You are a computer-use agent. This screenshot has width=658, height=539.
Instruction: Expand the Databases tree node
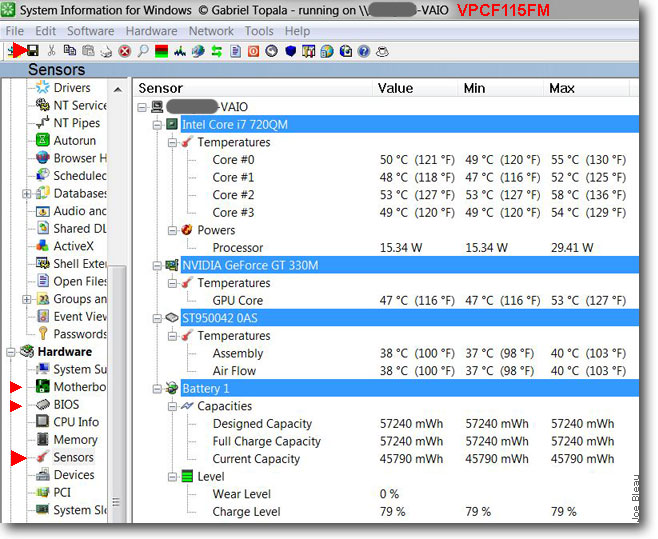(26, 194)
